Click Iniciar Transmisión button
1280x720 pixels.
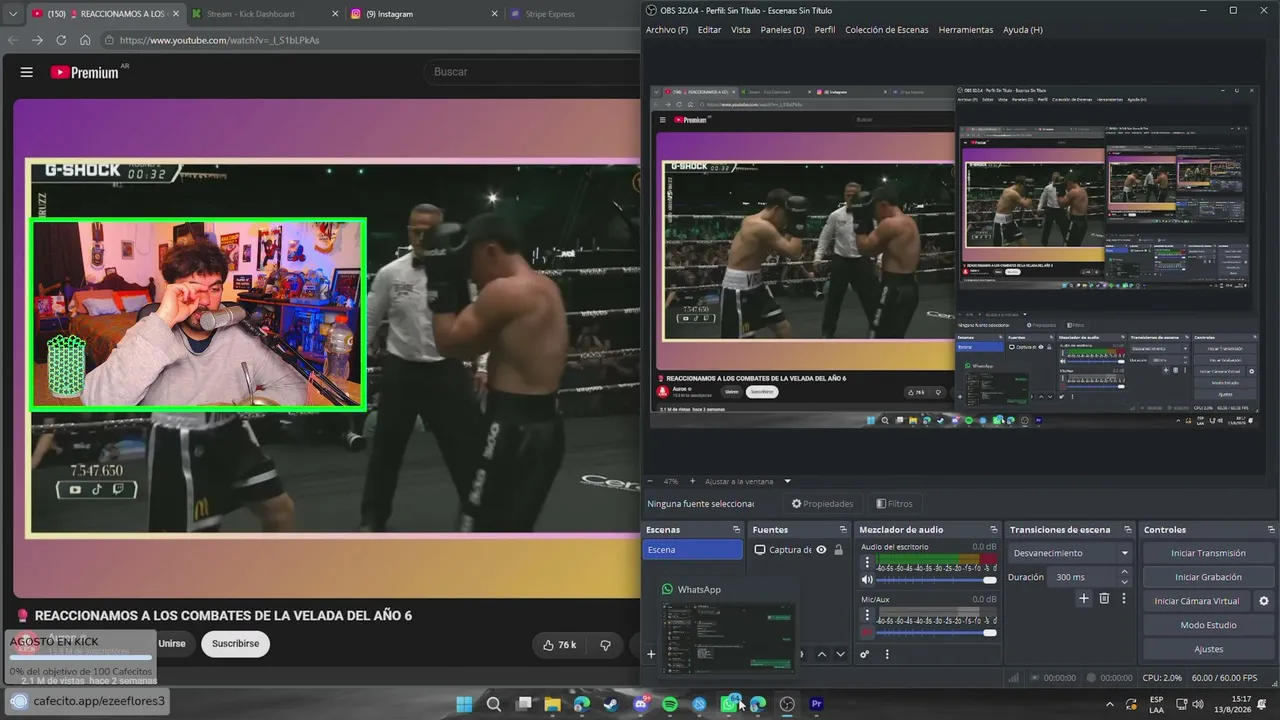click(x=1208, y=553)
